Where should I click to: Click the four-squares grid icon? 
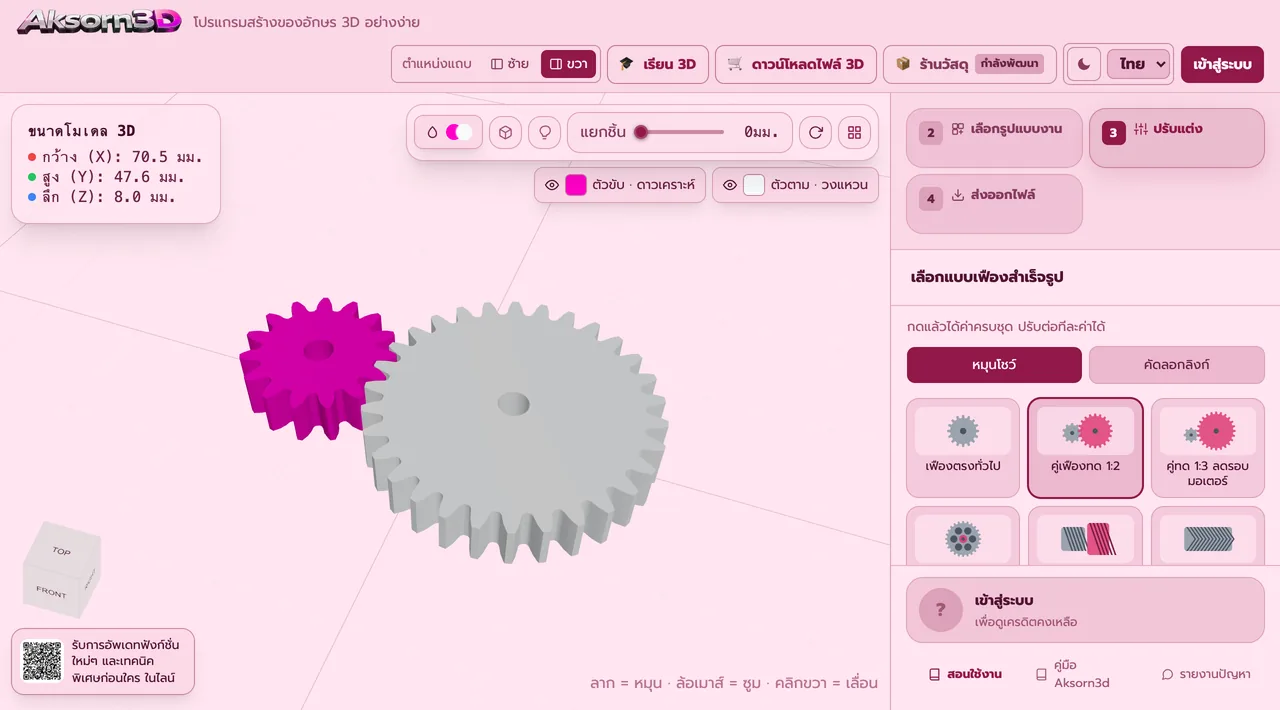[854, 132]
